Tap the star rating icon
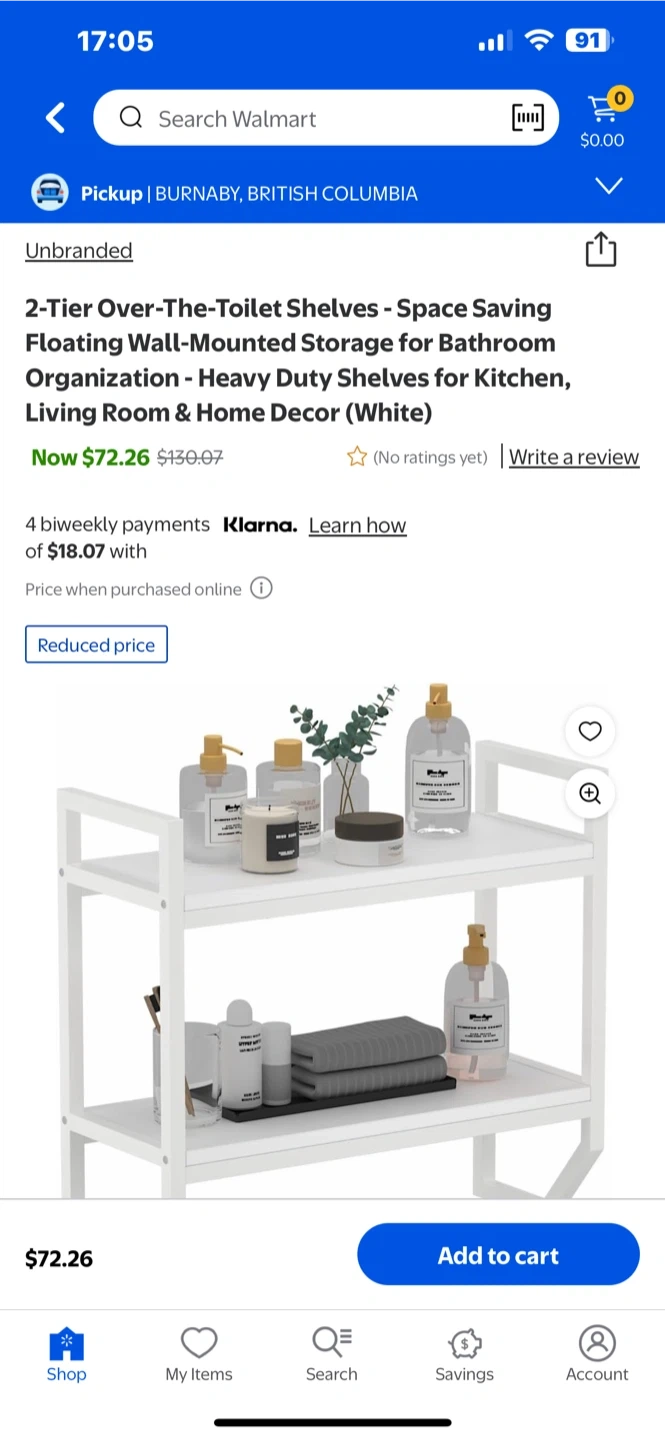The height and width of the screenshot is (1440, 665). (x=357, y=457)
